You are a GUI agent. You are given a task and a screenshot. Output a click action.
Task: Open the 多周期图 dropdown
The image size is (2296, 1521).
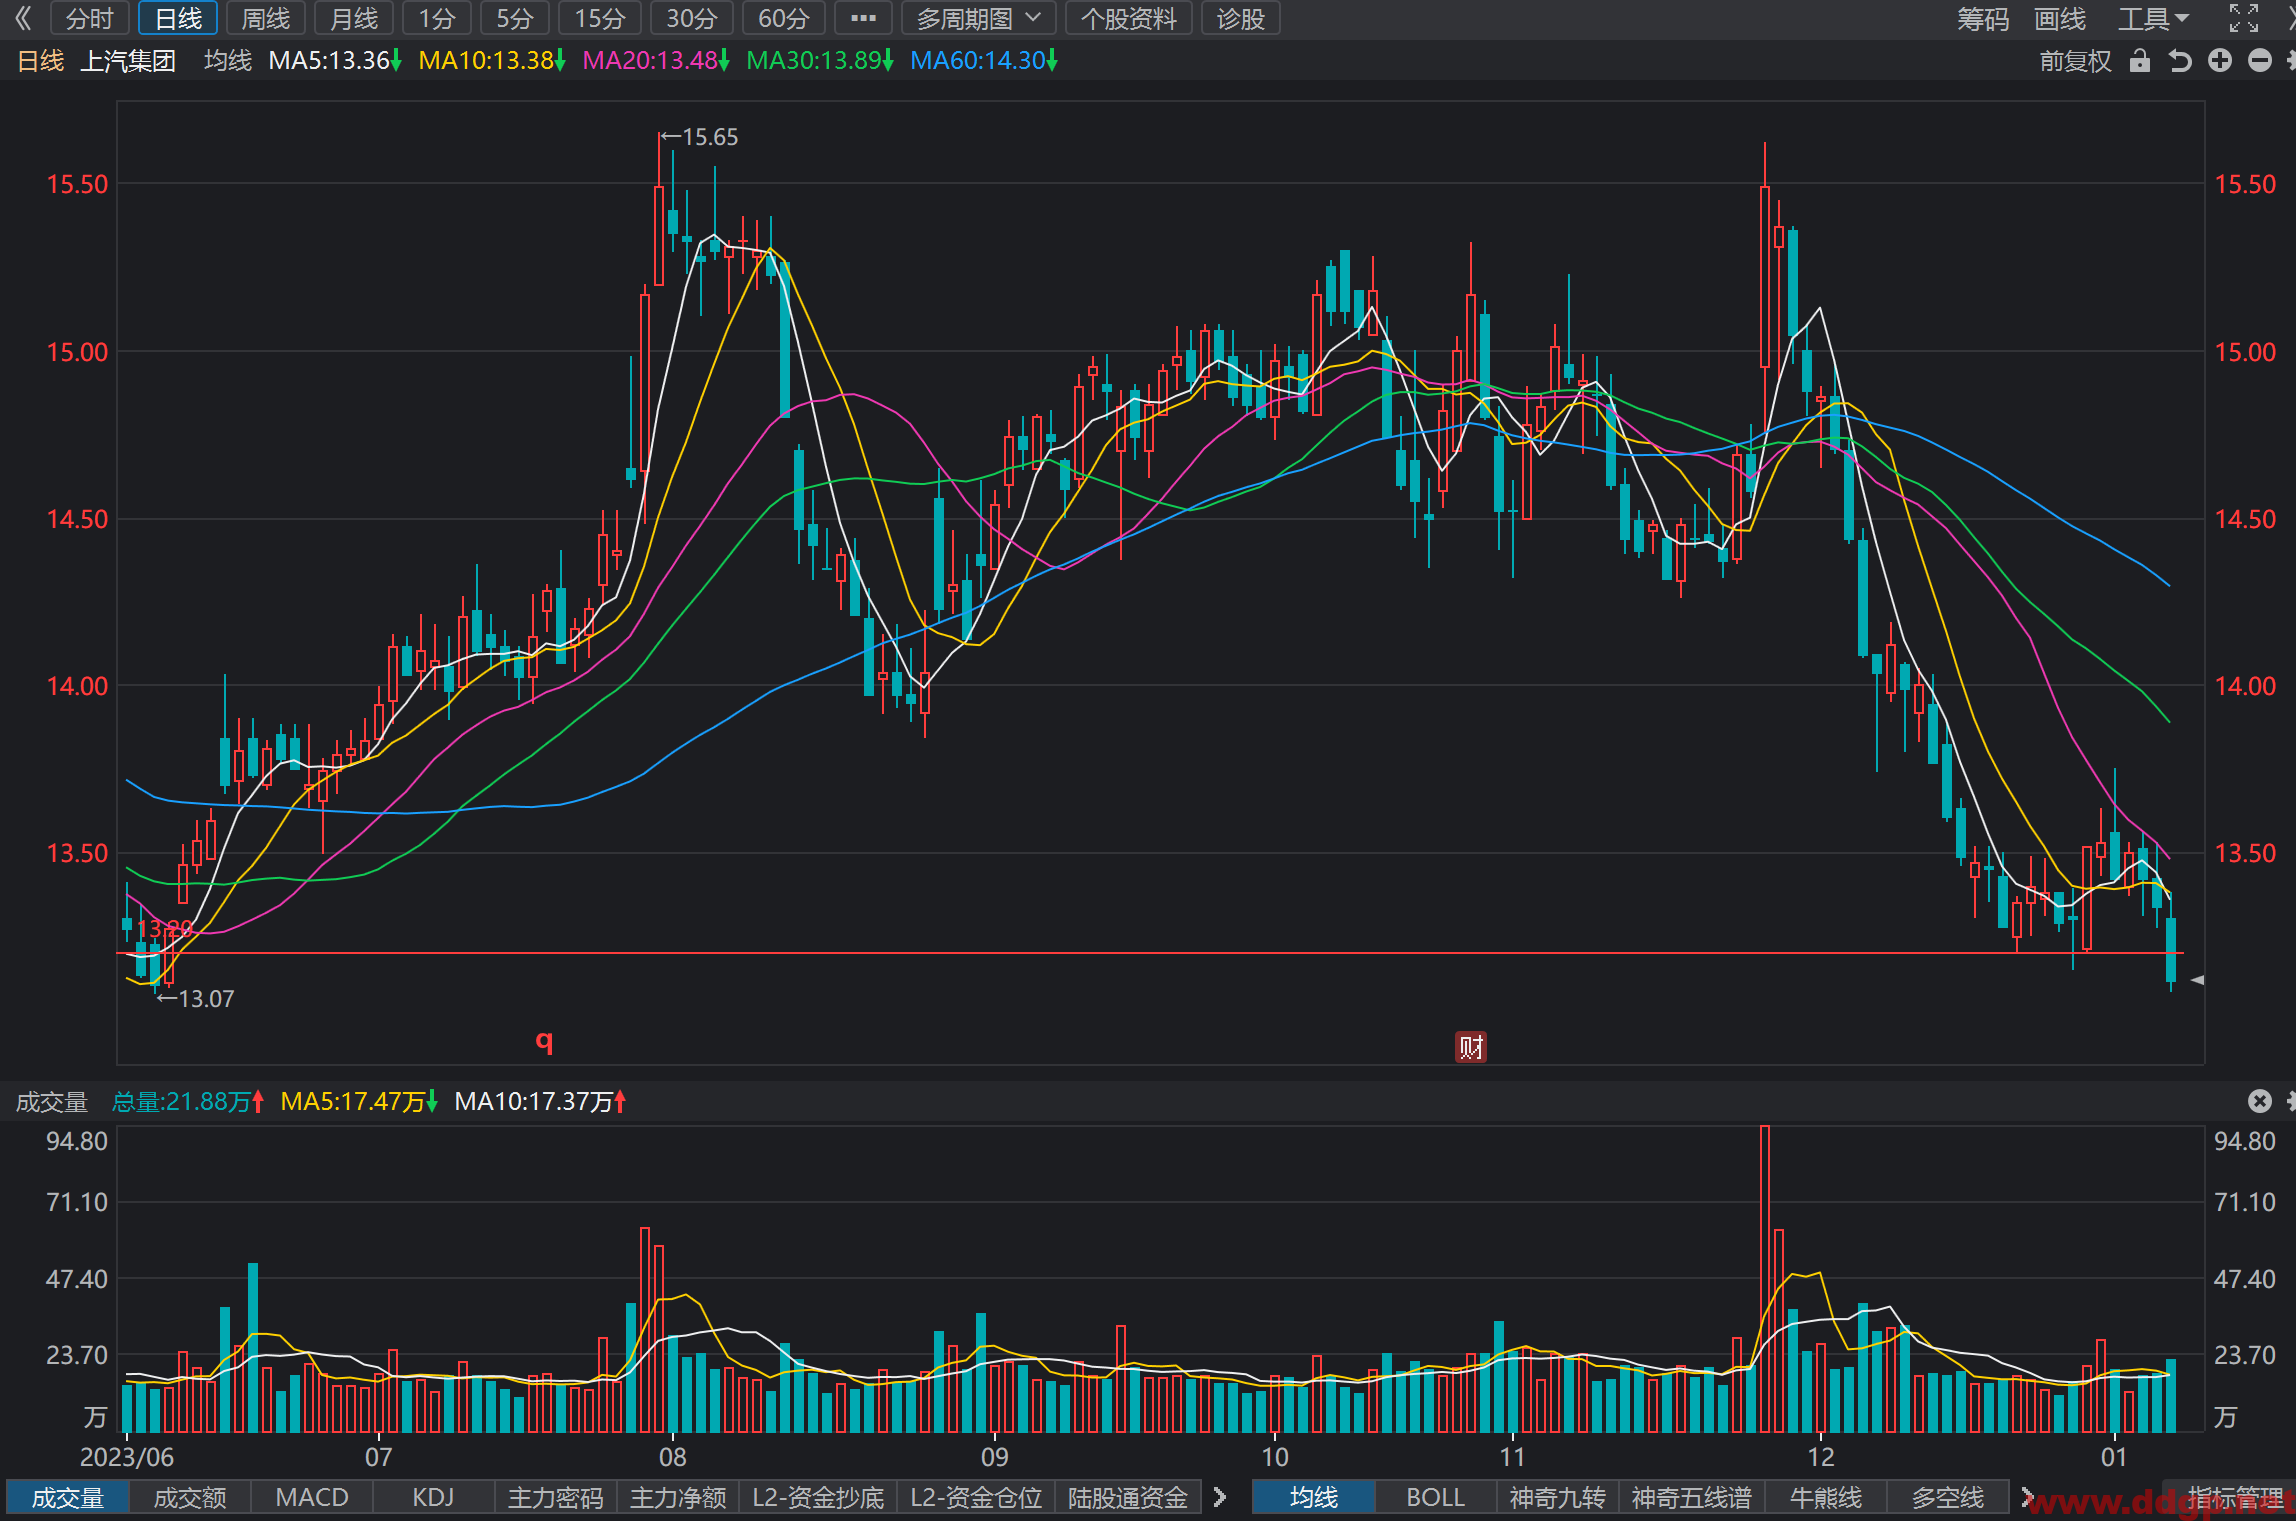pos(978,18)
